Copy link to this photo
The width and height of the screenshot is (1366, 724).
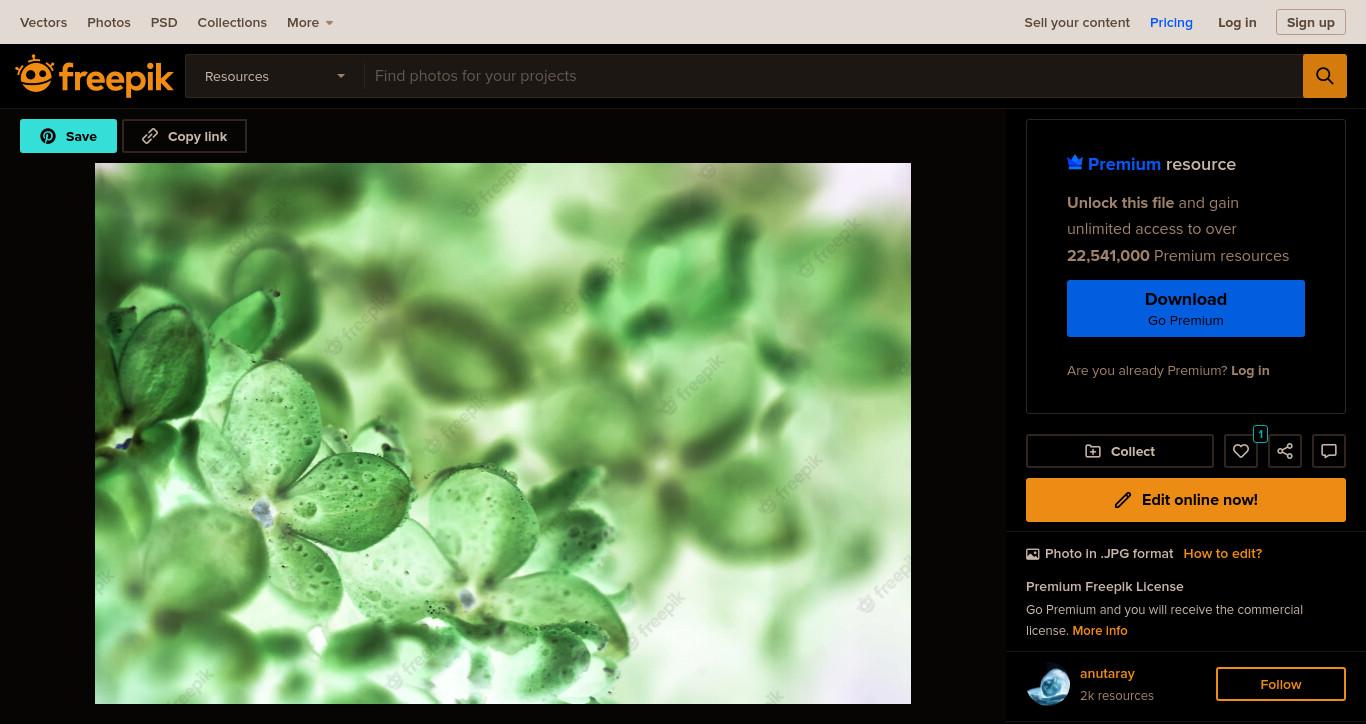click(184, 136)
